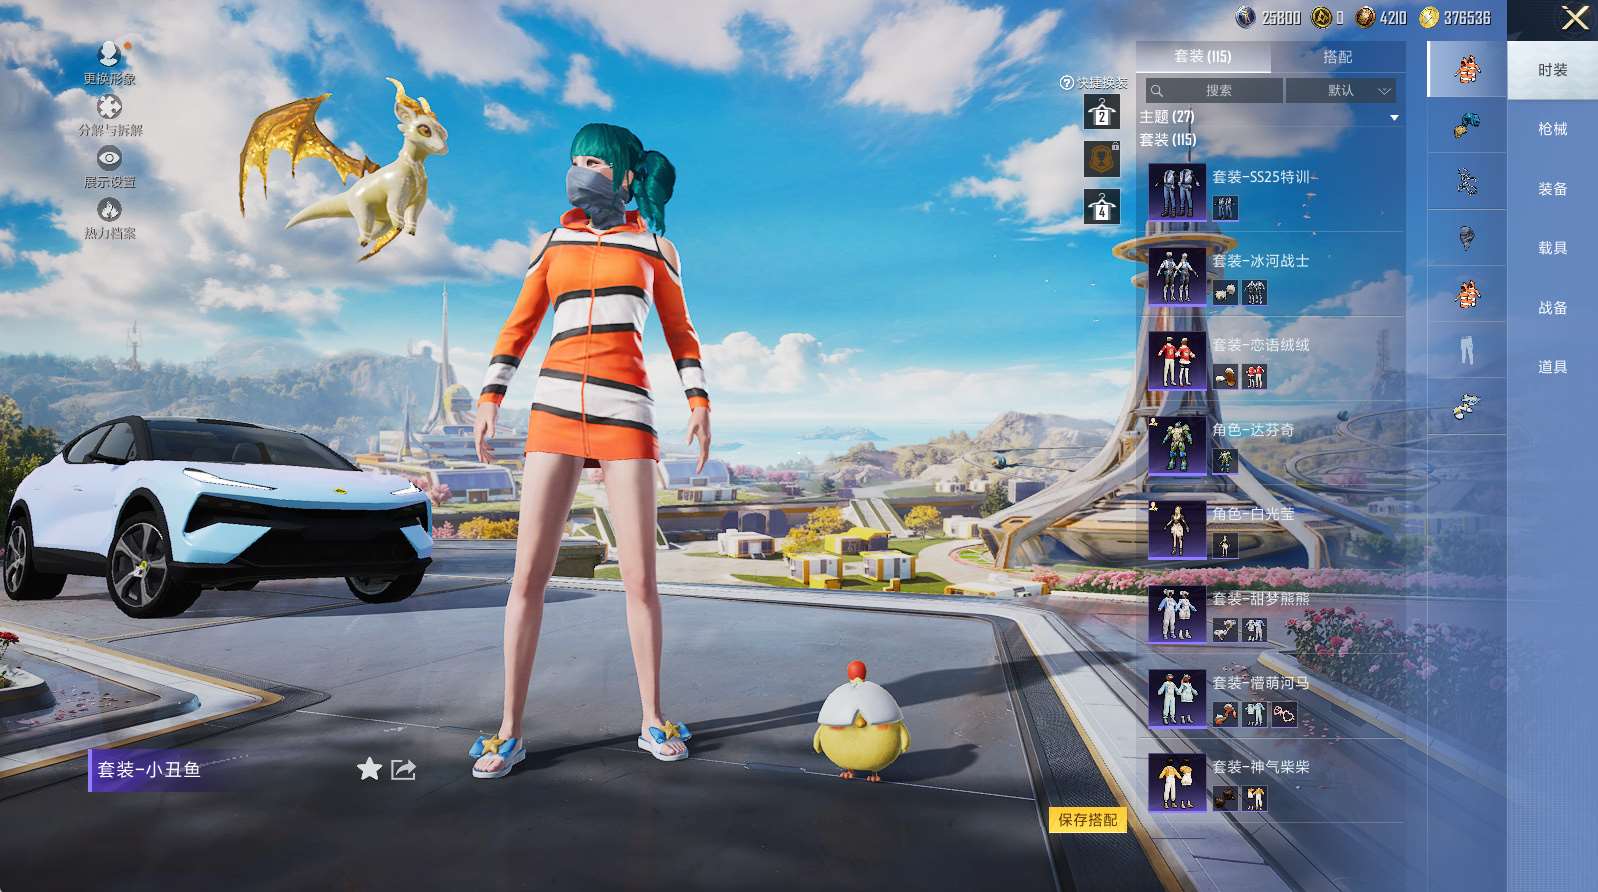
Task: Select the 套装-冰河战士 outfit thumbnail
Action: point(1176,275)
